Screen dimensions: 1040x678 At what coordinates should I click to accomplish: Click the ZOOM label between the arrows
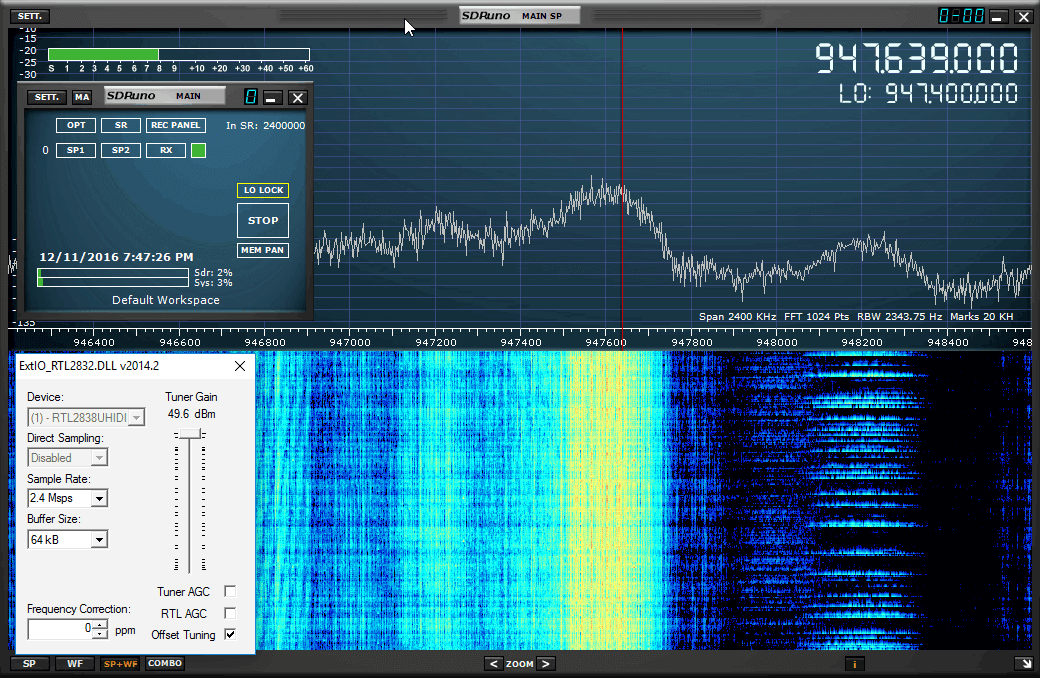tap(519, 664)
